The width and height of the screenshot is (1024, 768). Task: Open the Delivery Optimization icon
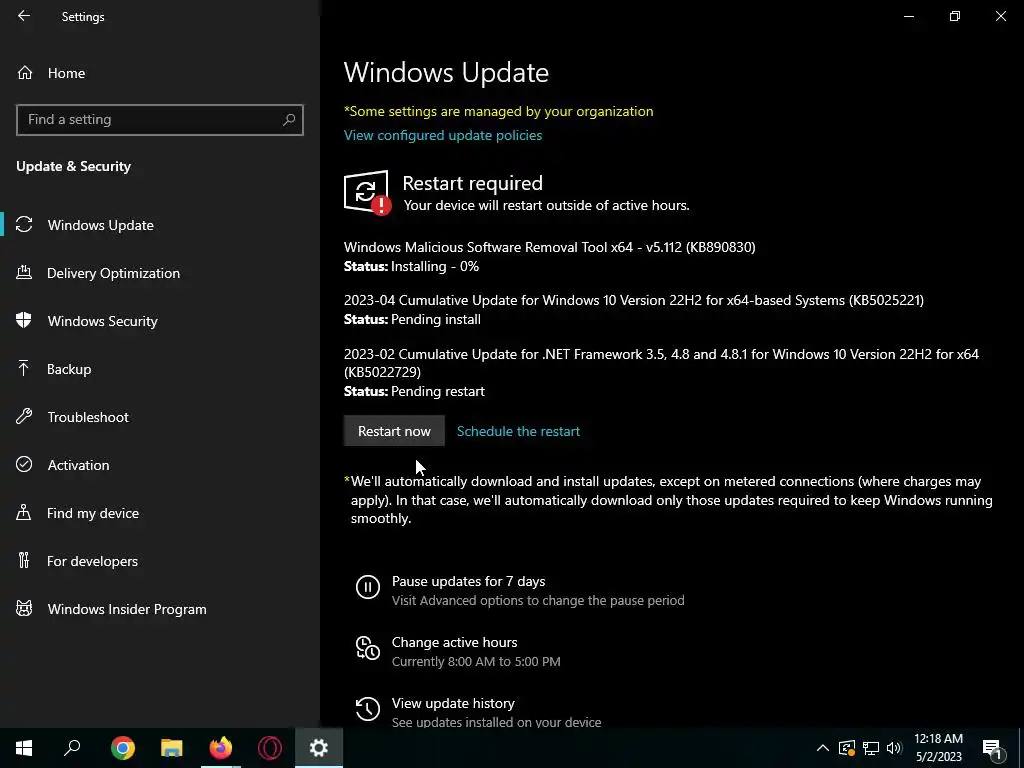coord(24,273)
